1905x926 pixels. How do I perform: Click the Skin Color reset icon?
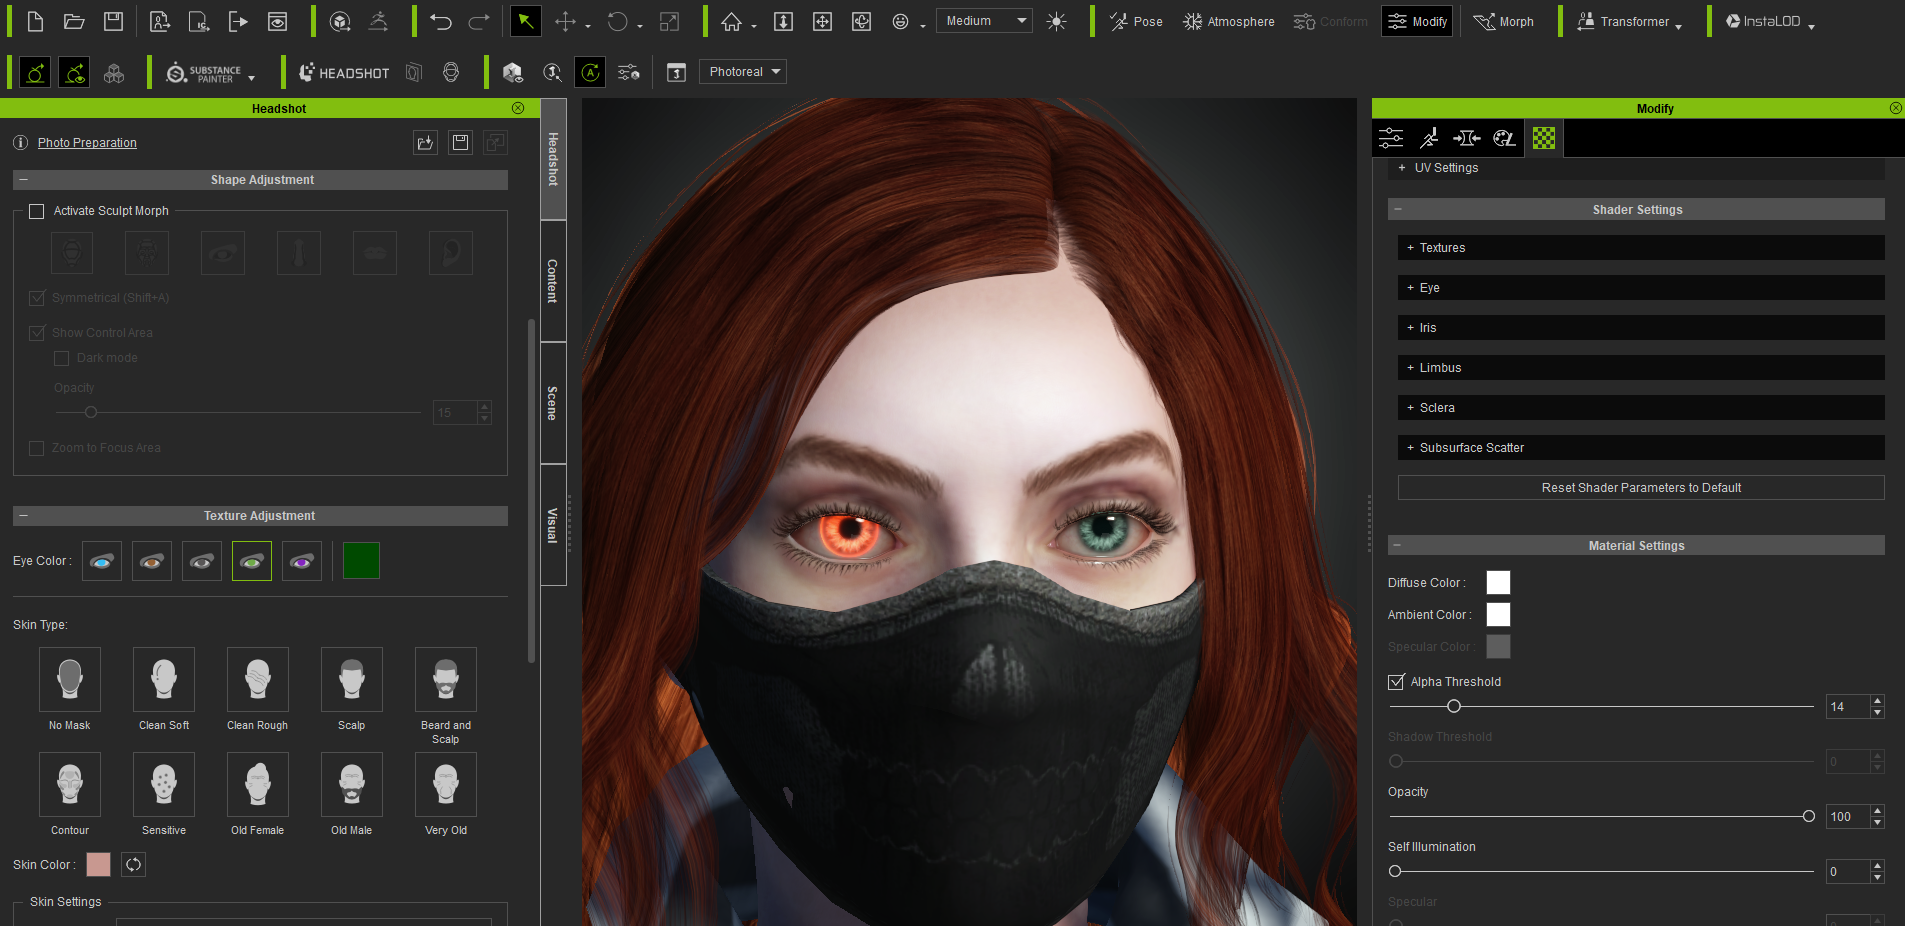[134, 865]
